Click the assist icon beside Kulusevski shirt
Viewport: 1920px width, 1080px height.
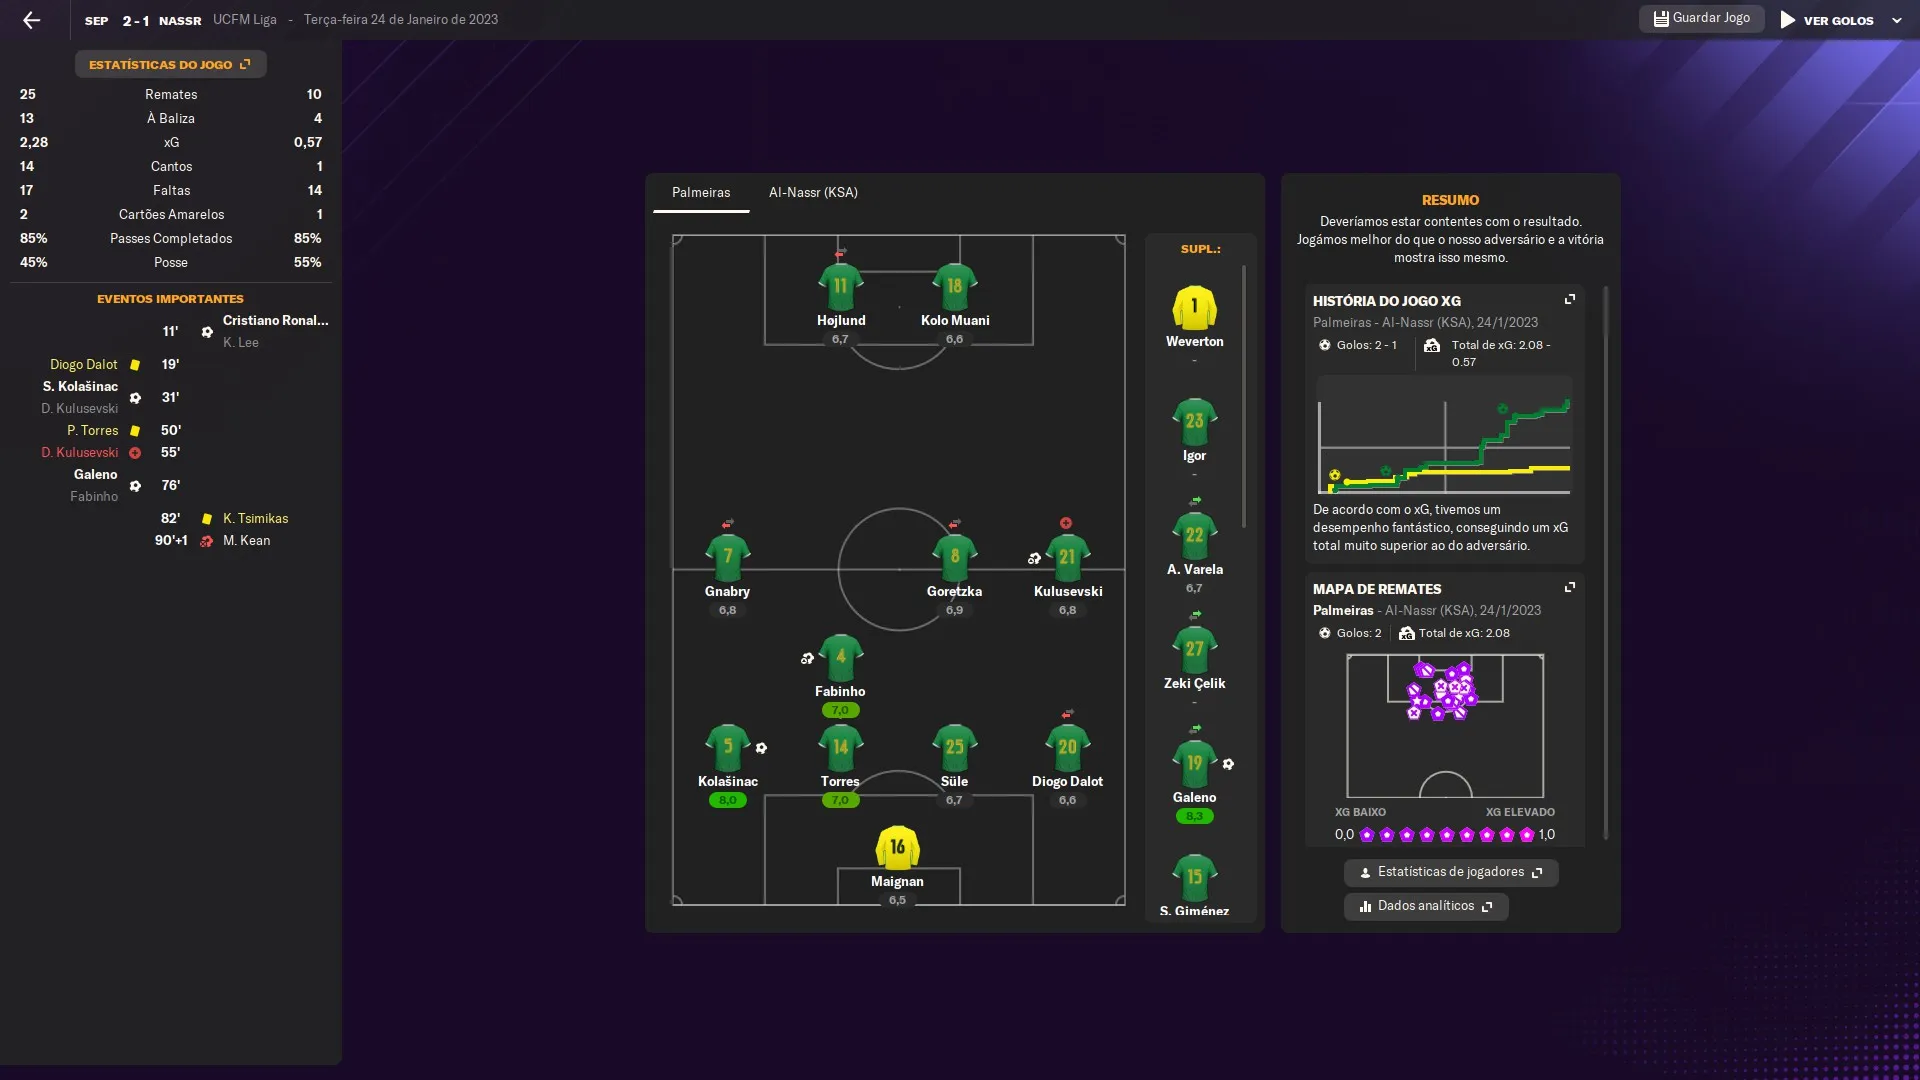pyautogui.click(x=1034, y=558)
